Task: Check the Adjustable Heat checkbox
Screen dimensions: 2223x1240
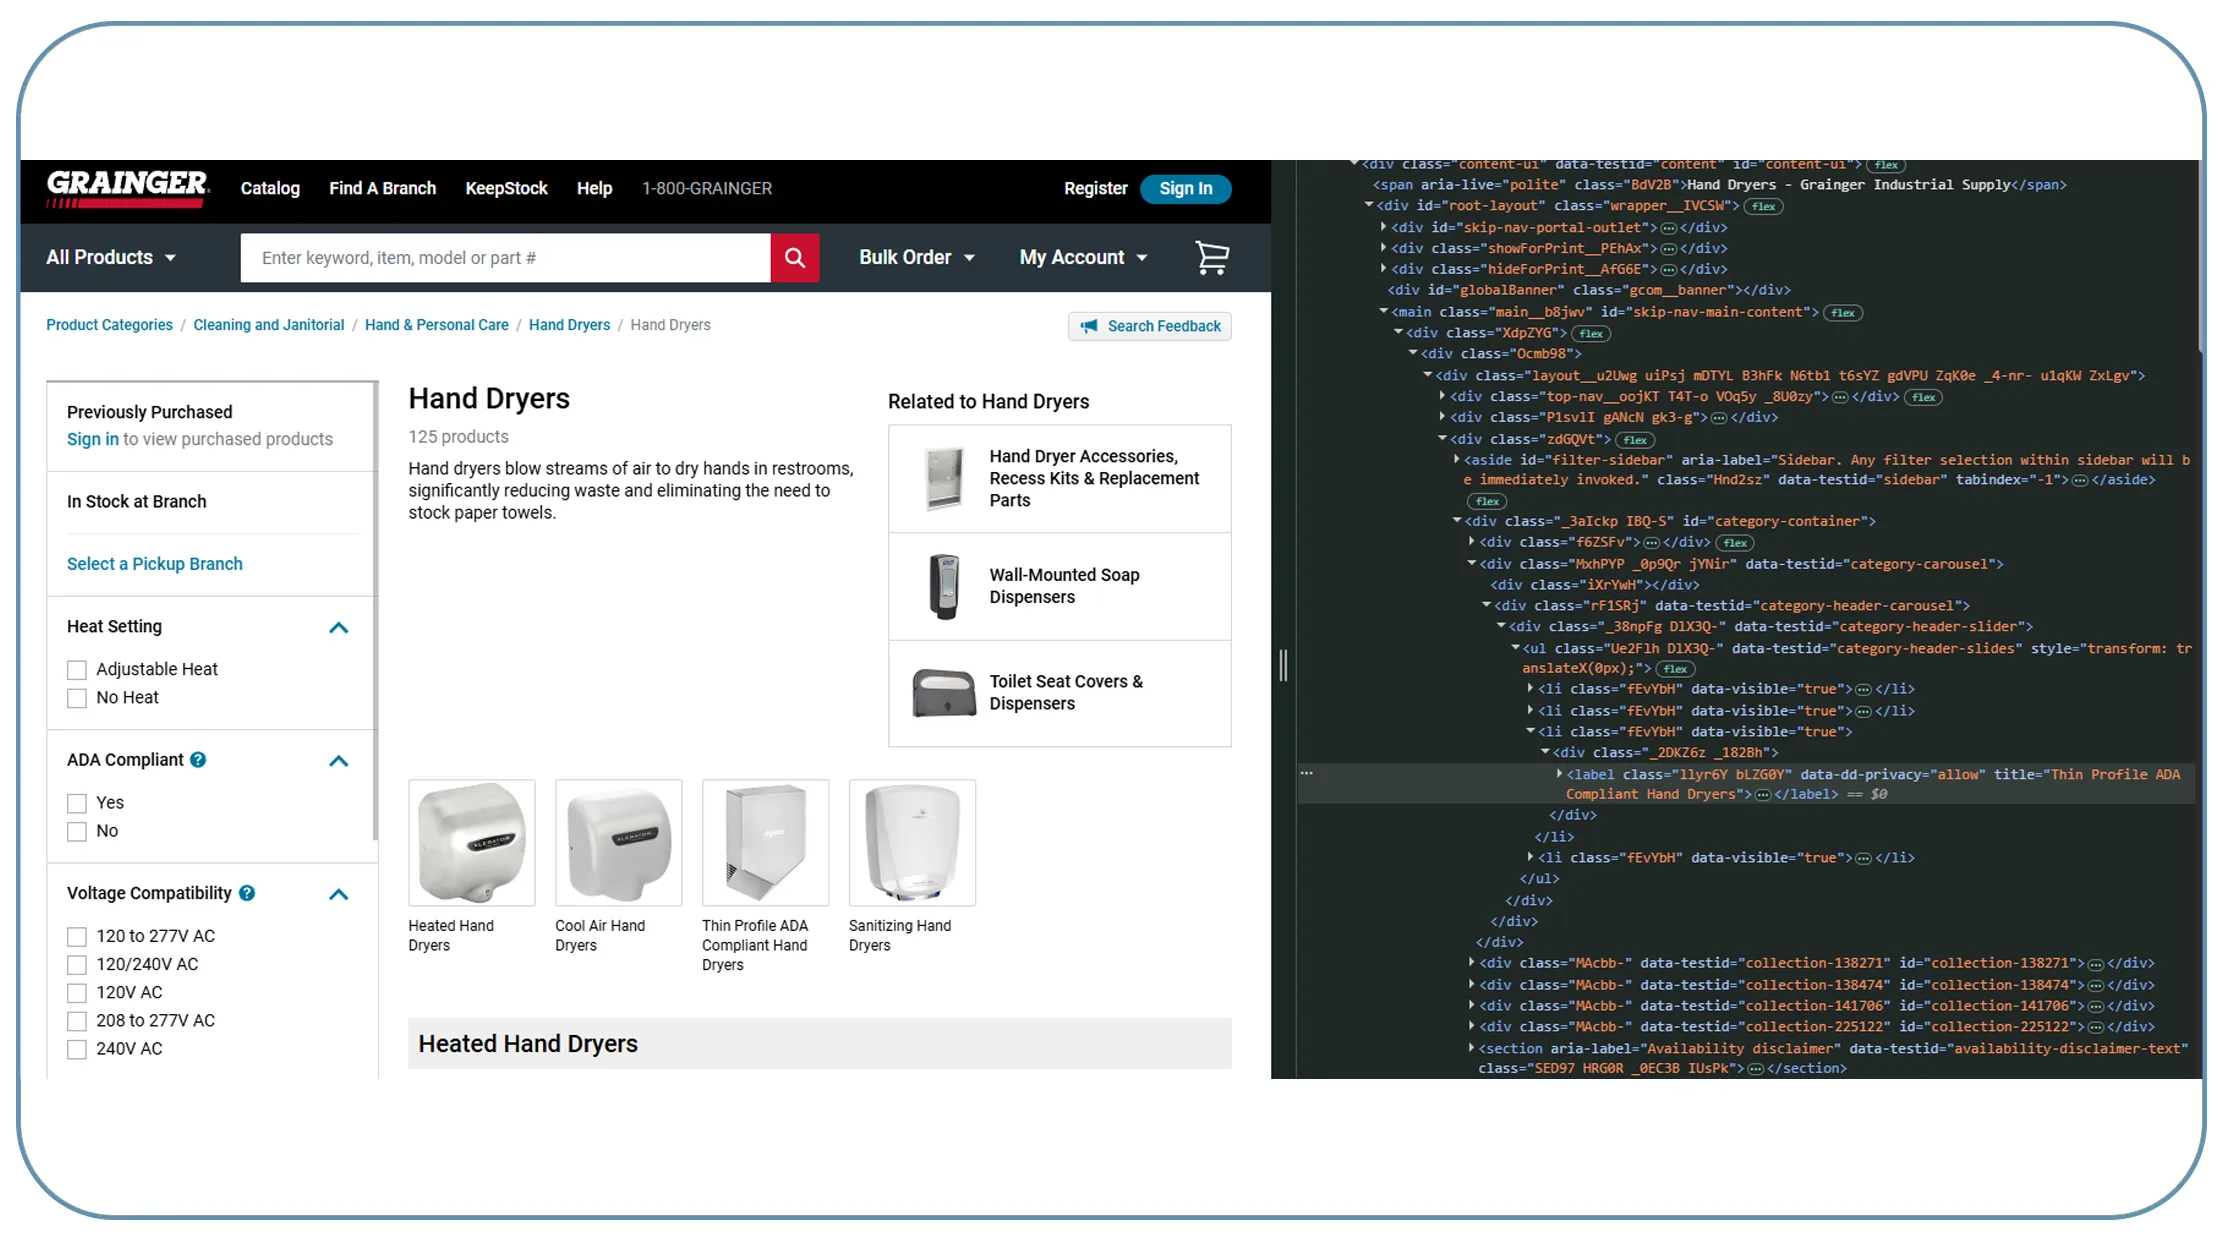Action: point(77,670)
